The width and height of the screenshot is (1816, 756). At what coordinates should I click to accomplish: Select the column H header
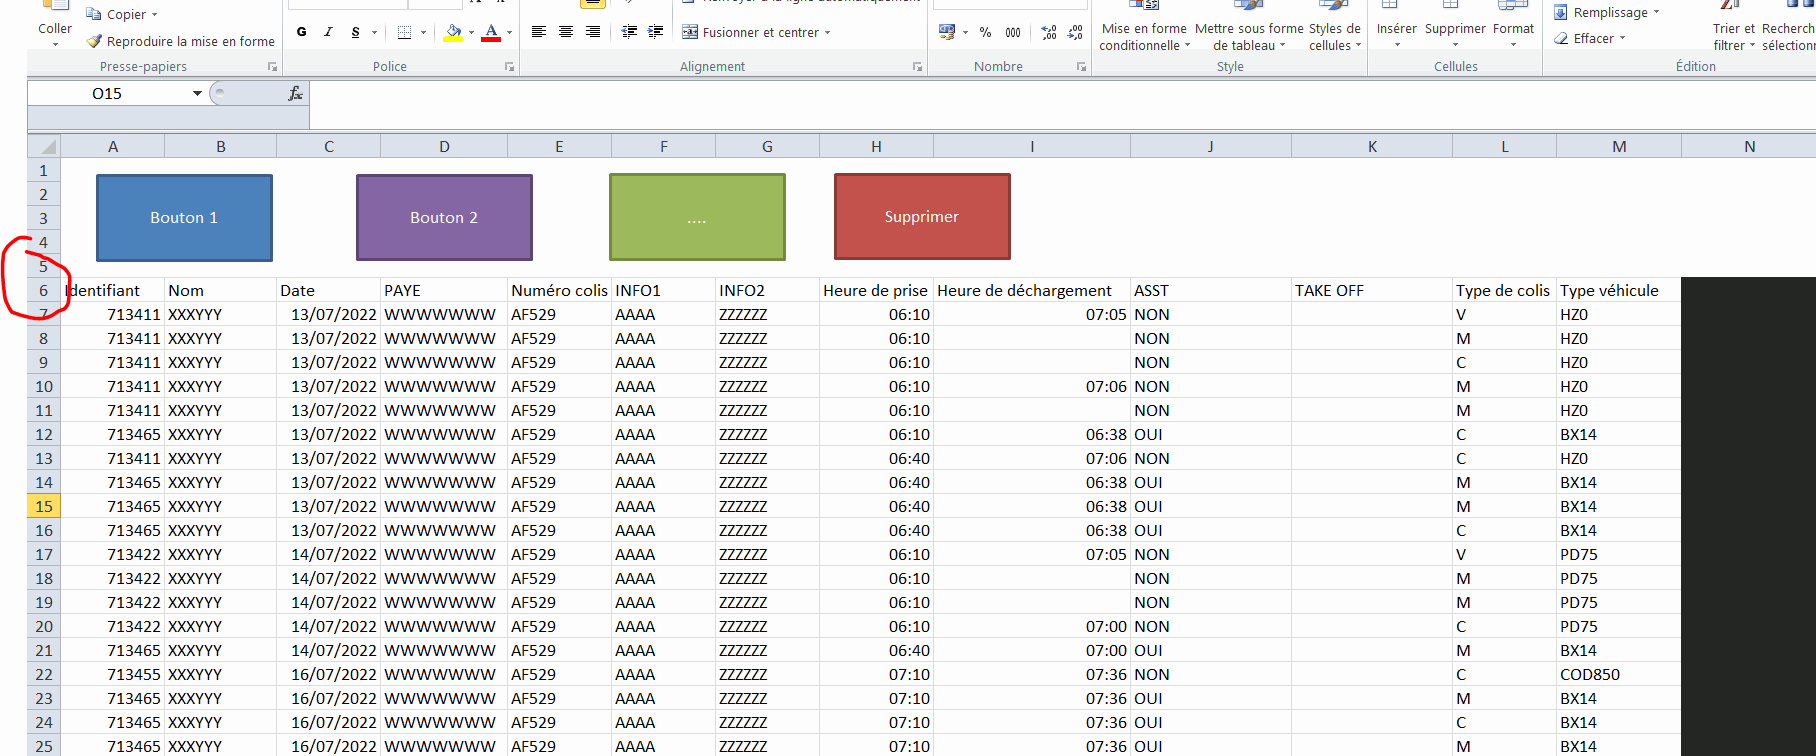click(875, 146)
